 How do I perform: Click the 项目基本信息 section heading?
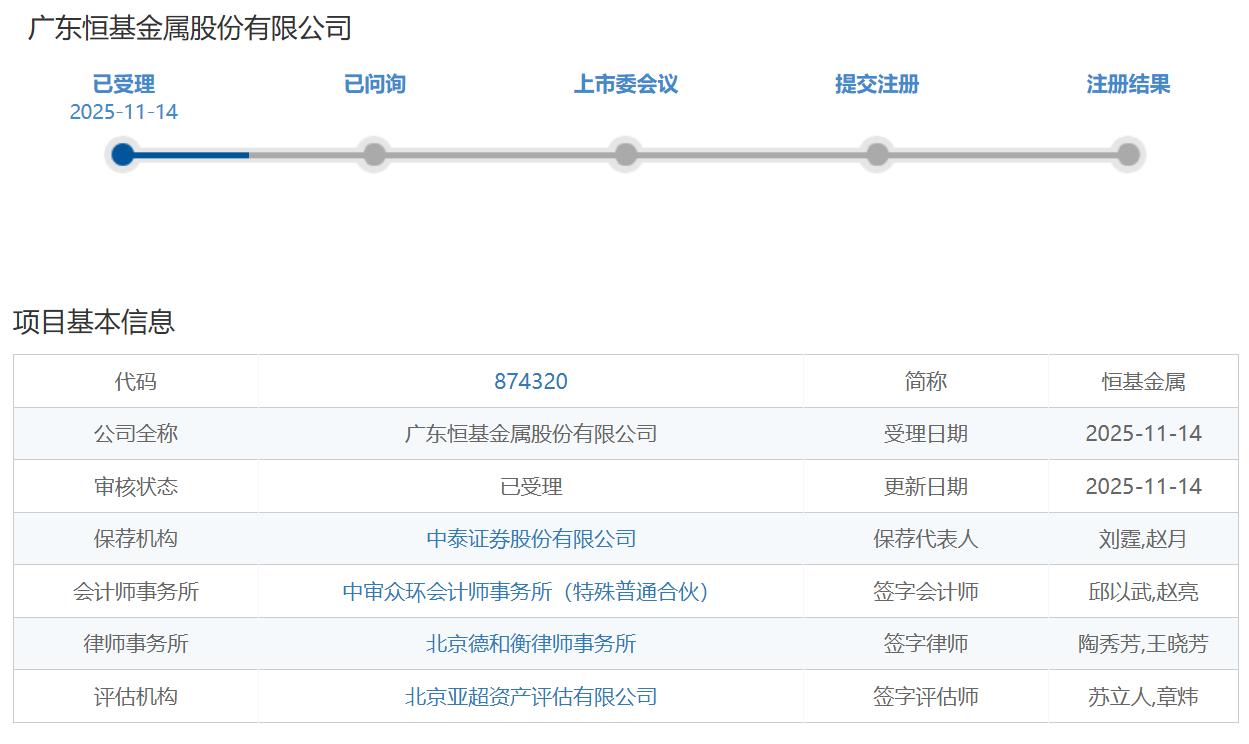click(94, 322)
